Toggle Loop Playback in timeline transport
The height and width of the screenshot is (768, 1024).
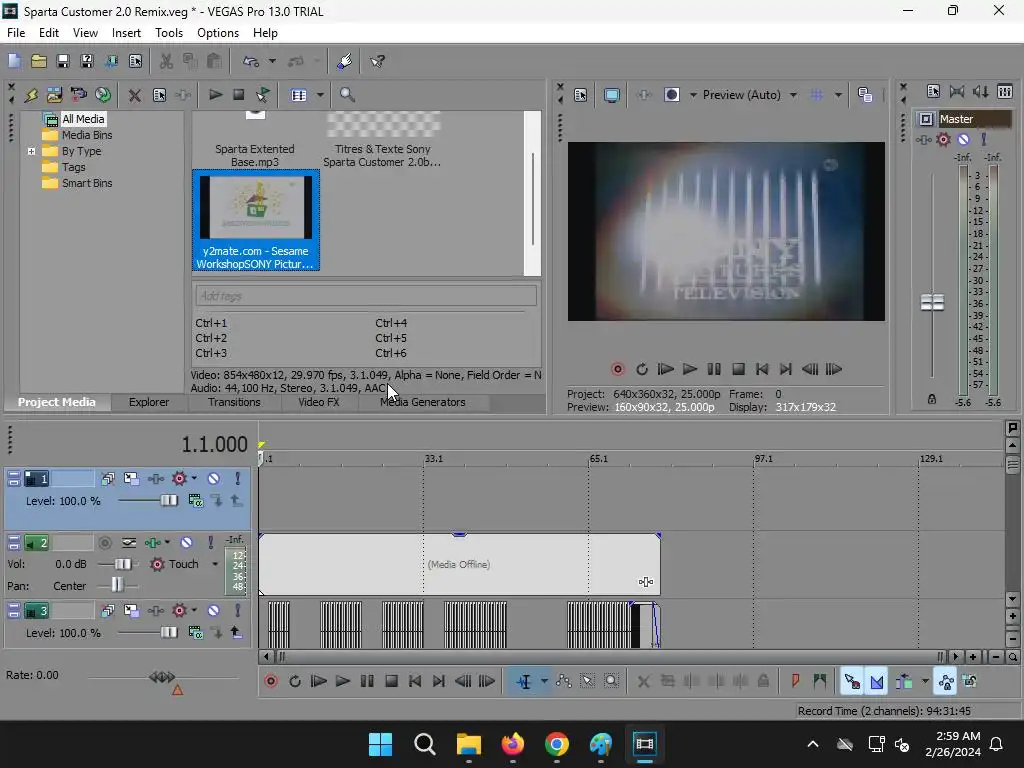(295, 682)
